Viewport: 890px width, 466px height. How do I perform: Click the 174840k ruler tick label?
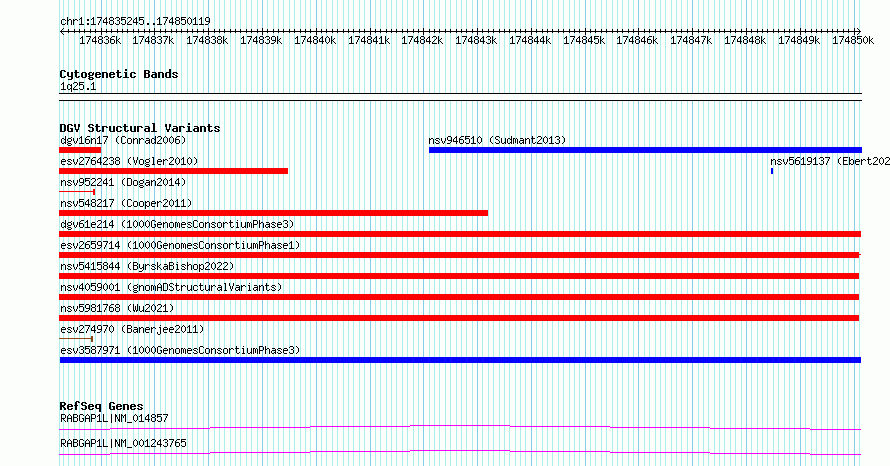coord(315,40)
